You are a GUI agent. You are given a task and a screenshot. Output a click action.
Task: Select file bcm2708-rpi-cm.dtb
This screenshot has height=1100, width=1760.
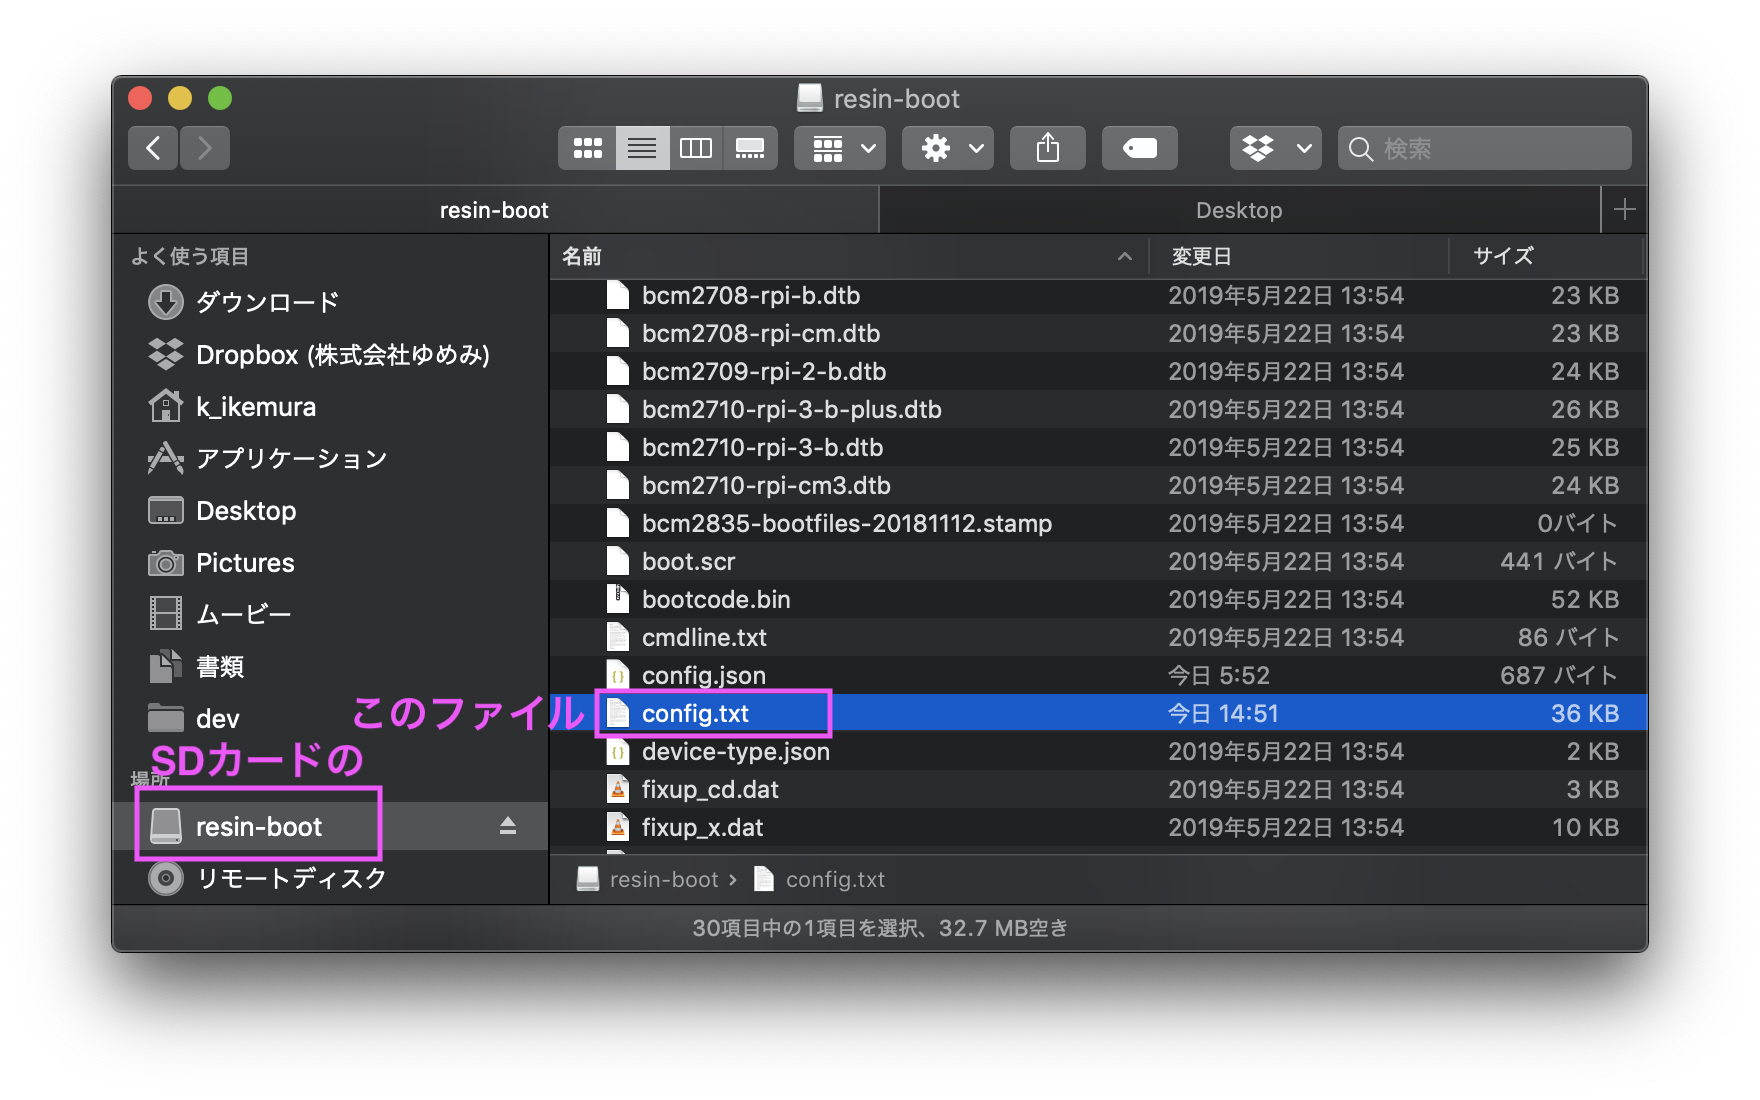pyautogui.click(x=1098, y=334)
